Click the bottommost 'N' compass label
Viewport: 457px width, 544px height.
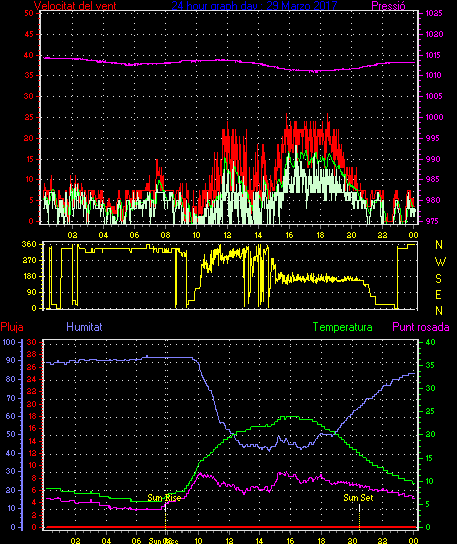pyautogui.click(x=439, y=311)
